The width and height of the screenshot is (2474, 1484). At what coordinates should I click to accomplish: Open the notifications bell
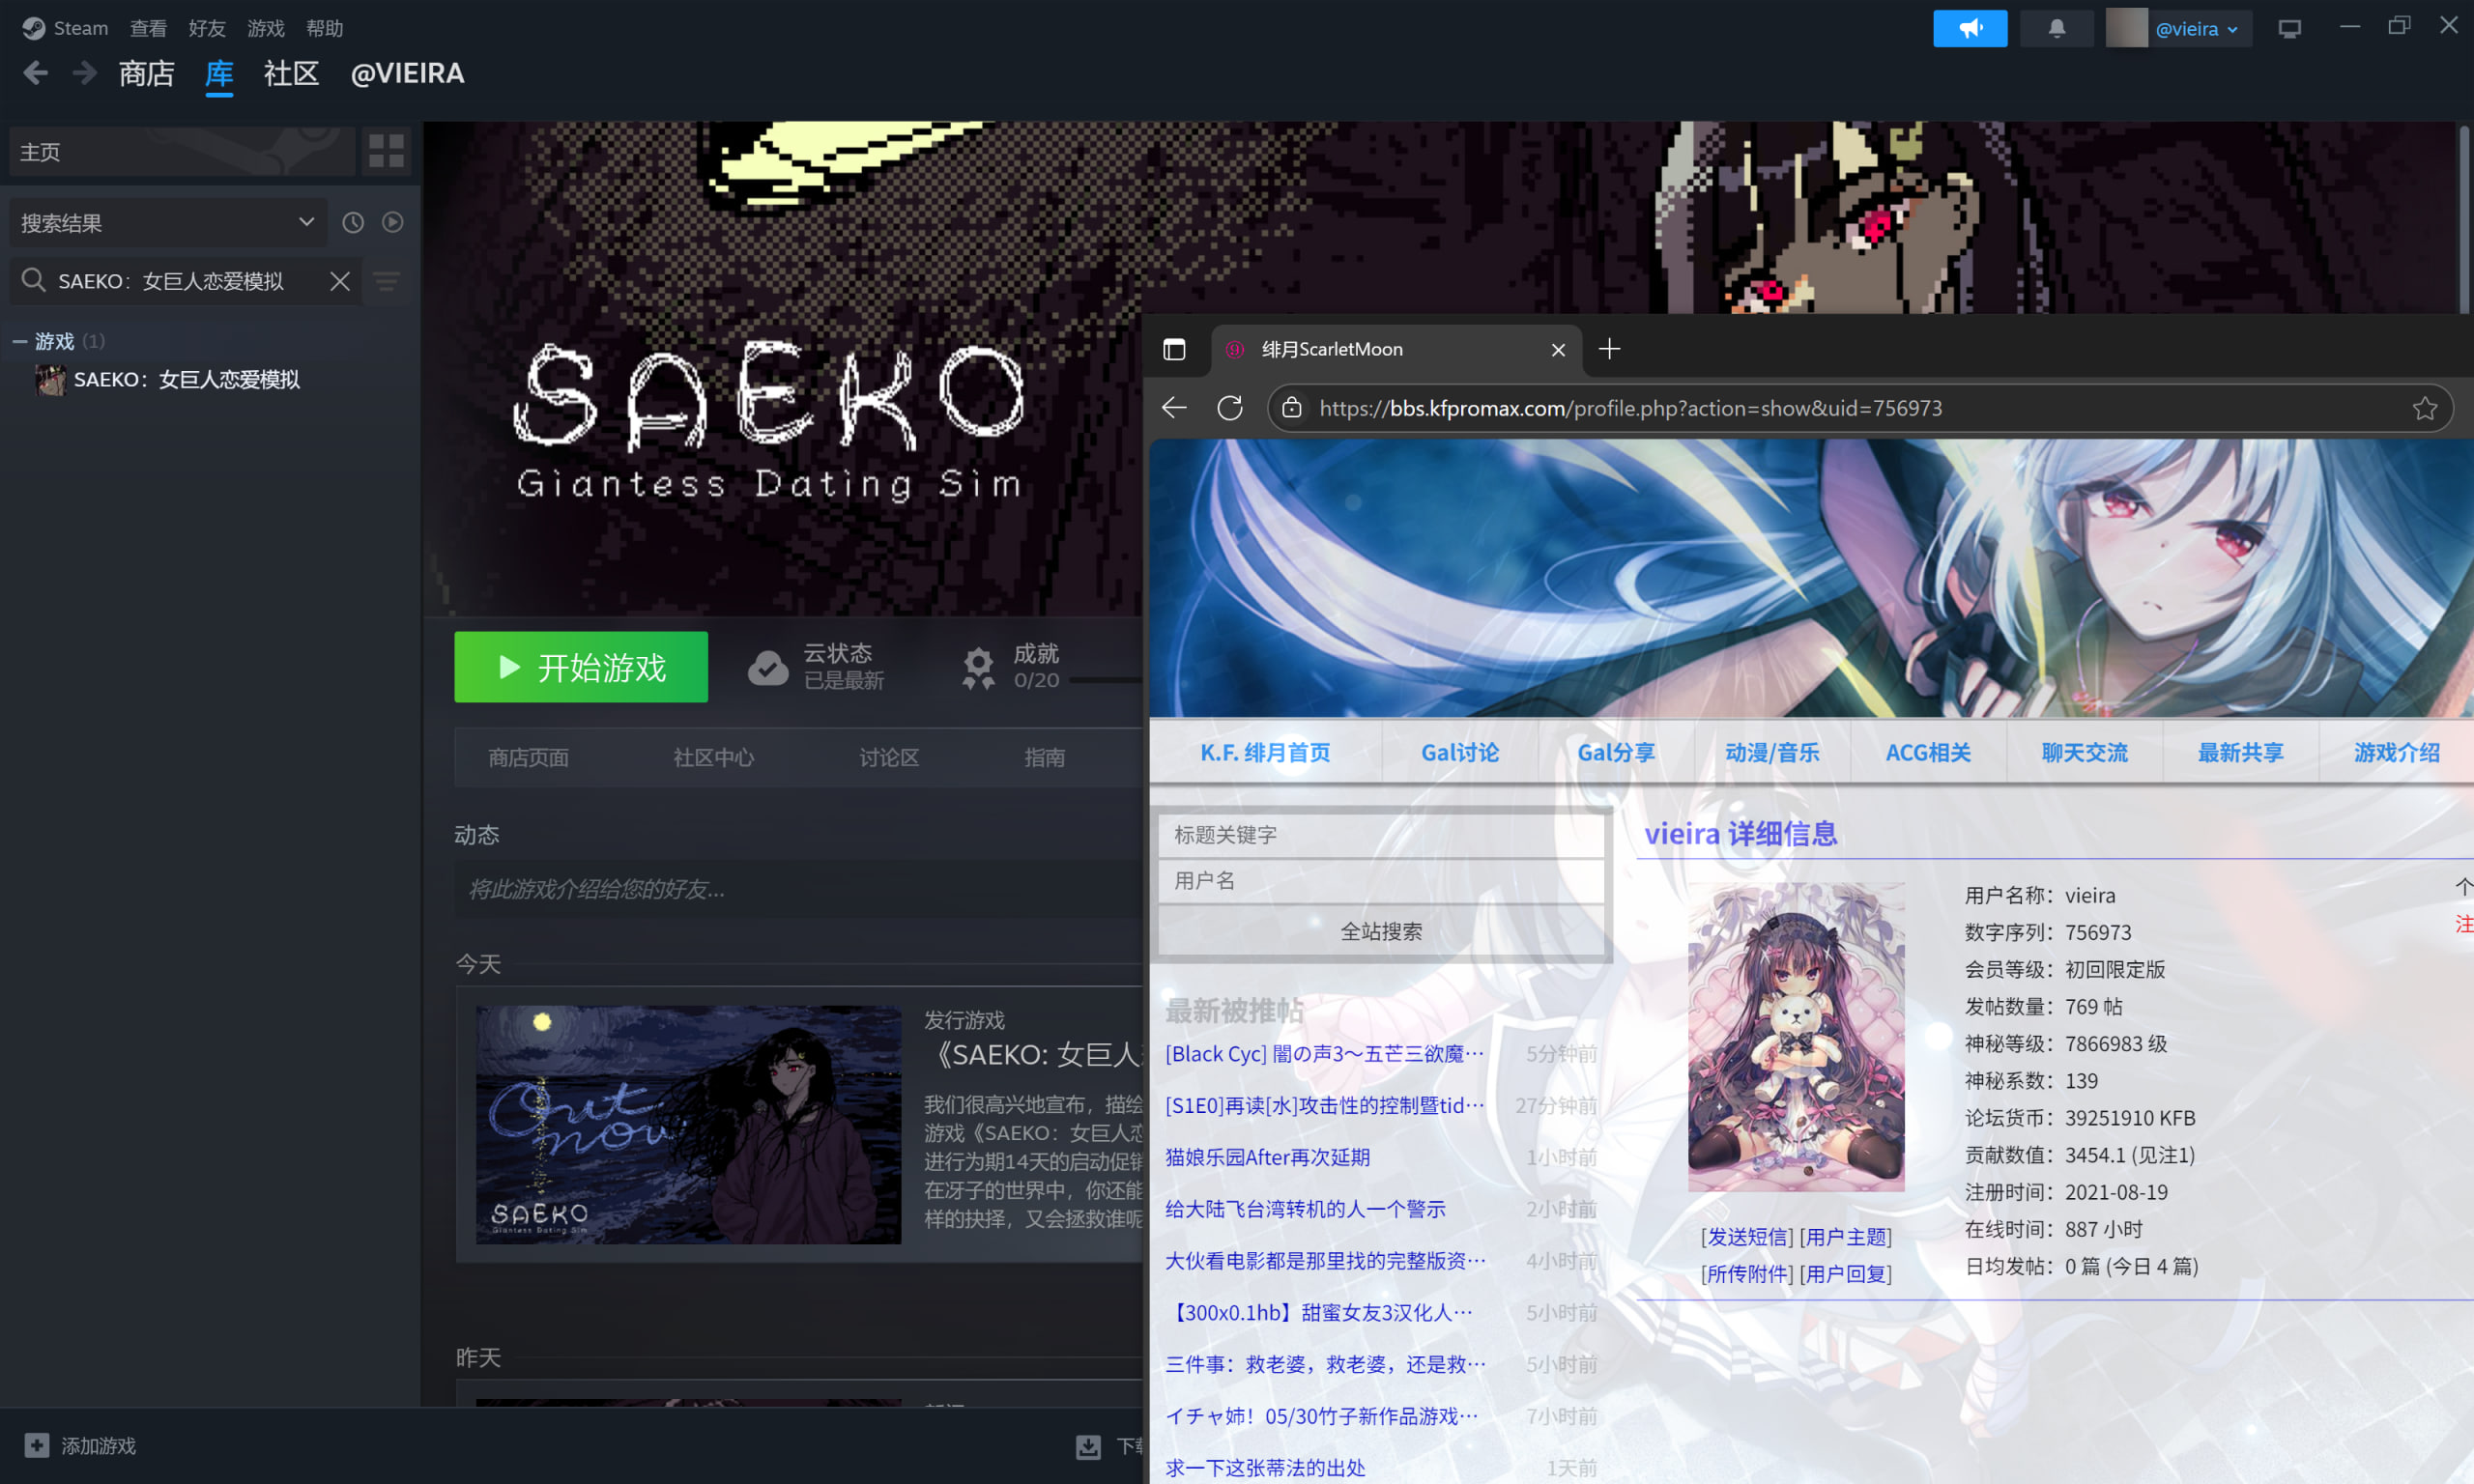point(2056,28)
